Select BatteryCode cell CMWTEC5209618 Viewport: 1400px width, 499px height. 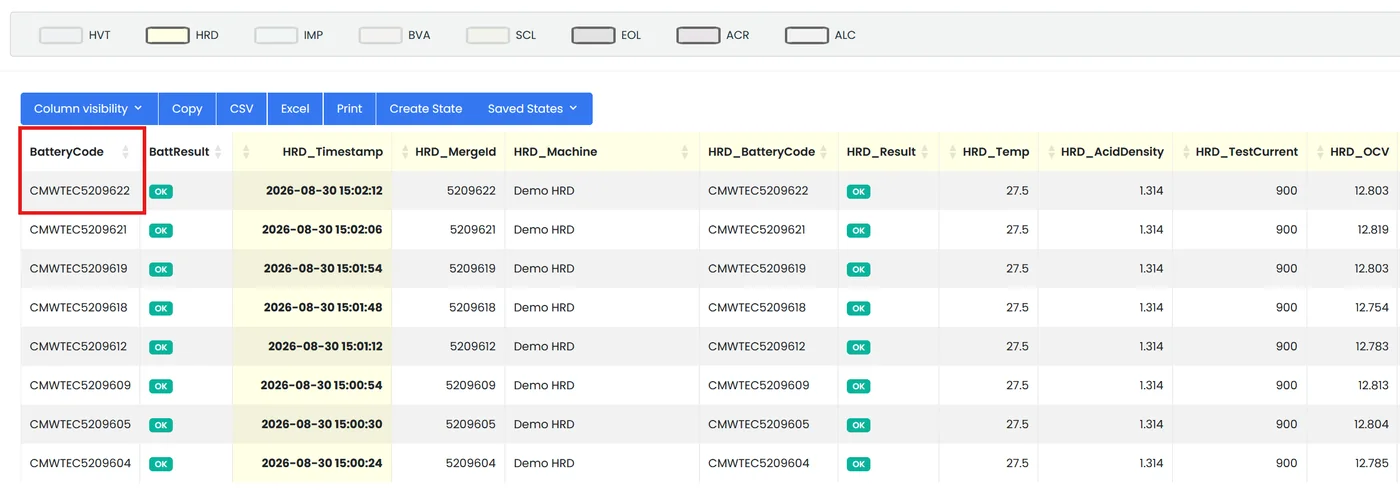(x=80, y=308)
